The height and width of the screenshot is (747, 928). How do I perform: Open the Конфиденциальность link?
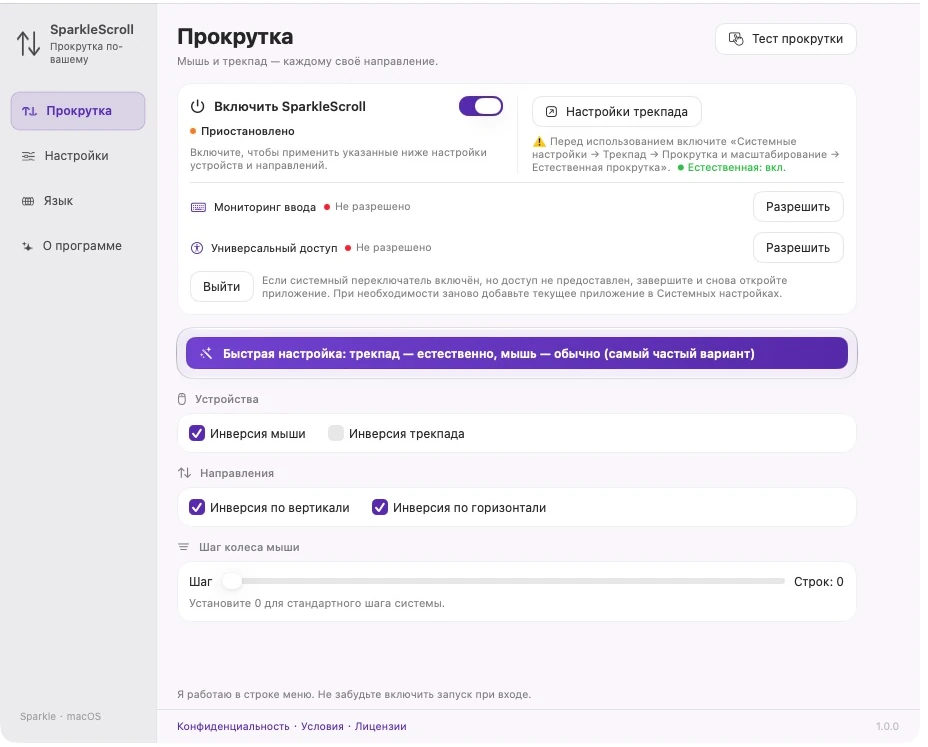(233, 727)
